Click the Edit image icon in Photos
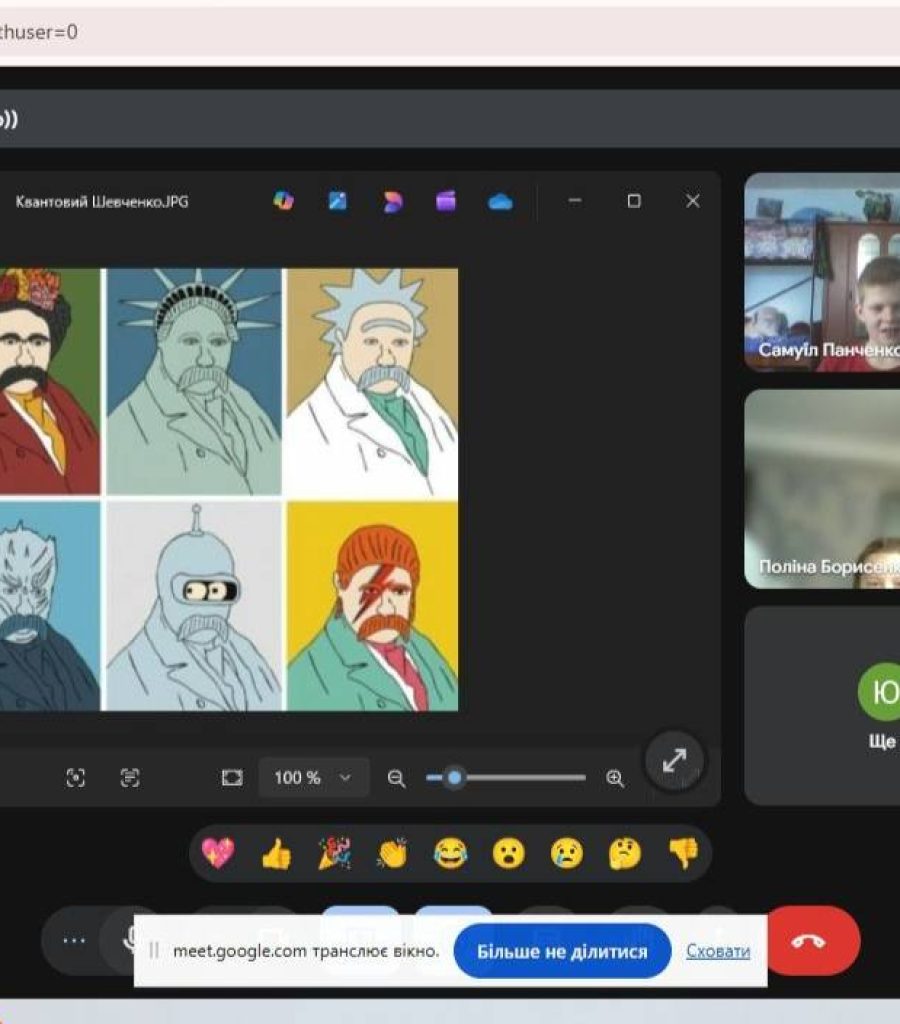 (x=337, y=200)
